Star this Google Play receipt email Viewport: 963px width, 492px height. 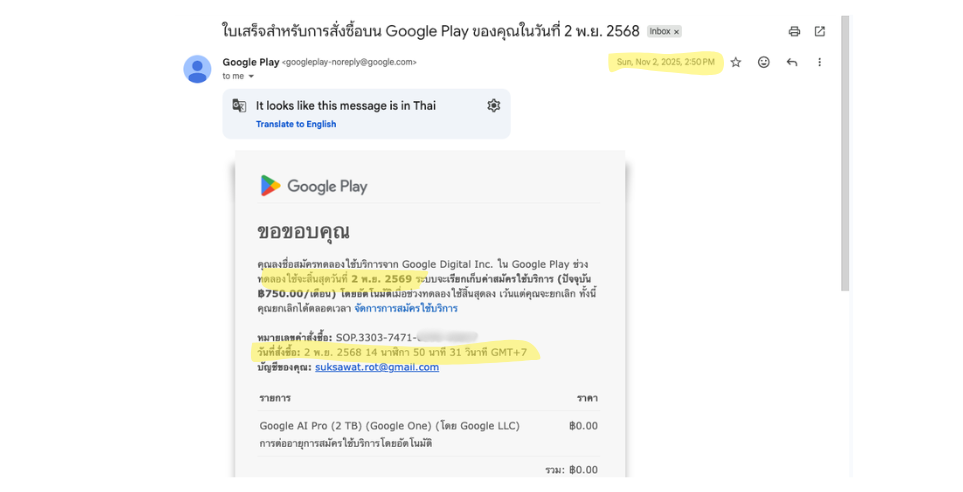[736, 62]
